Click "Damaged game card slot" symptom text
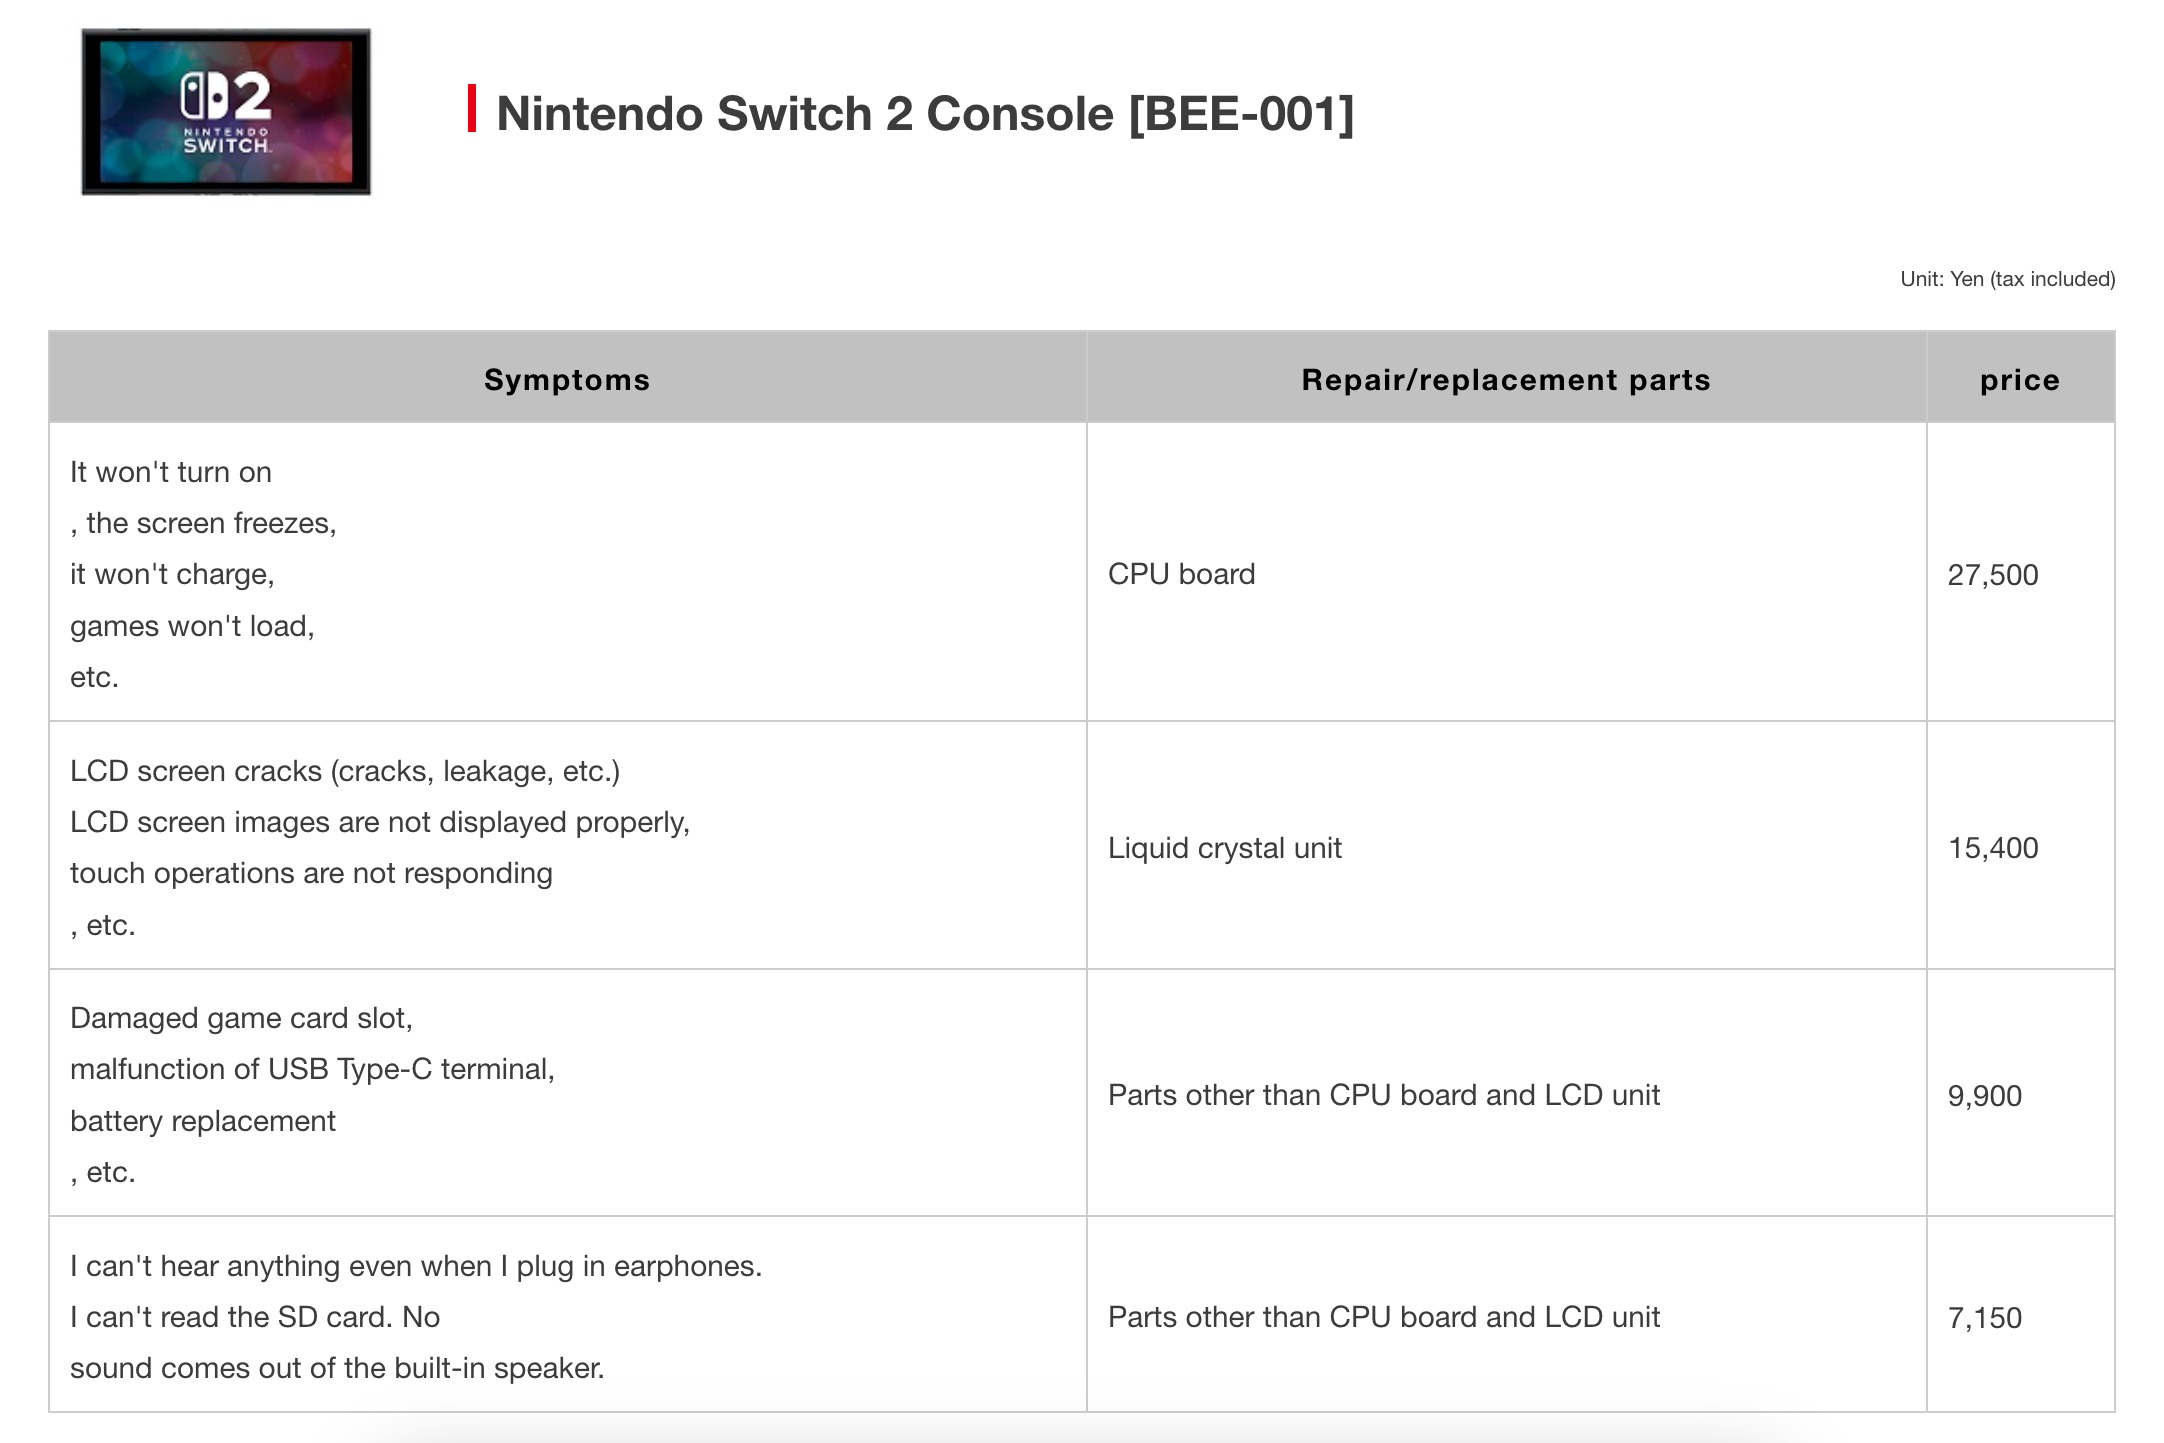 pyautogui.click(x=241, y=1017)
